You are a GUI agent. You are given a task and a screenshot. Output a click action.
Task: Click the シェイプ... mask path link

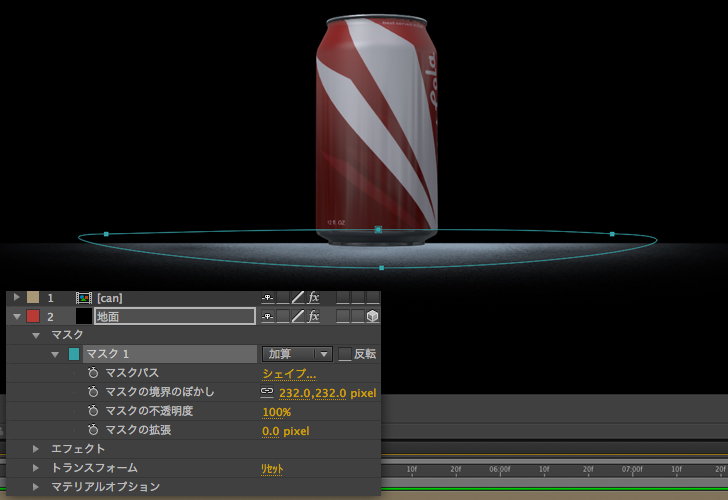[x=289, y=373]
